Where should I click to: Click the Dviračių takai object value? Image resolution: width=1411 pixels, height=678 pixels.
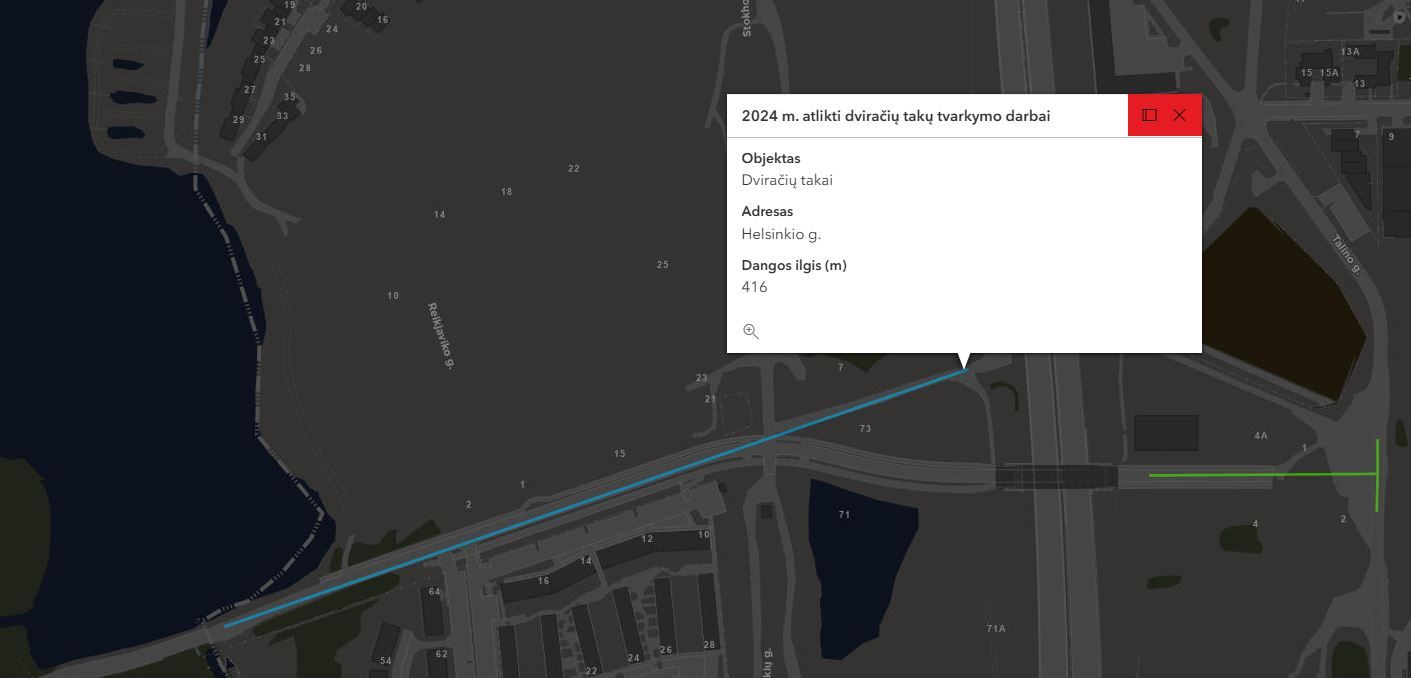pos(787,180)
